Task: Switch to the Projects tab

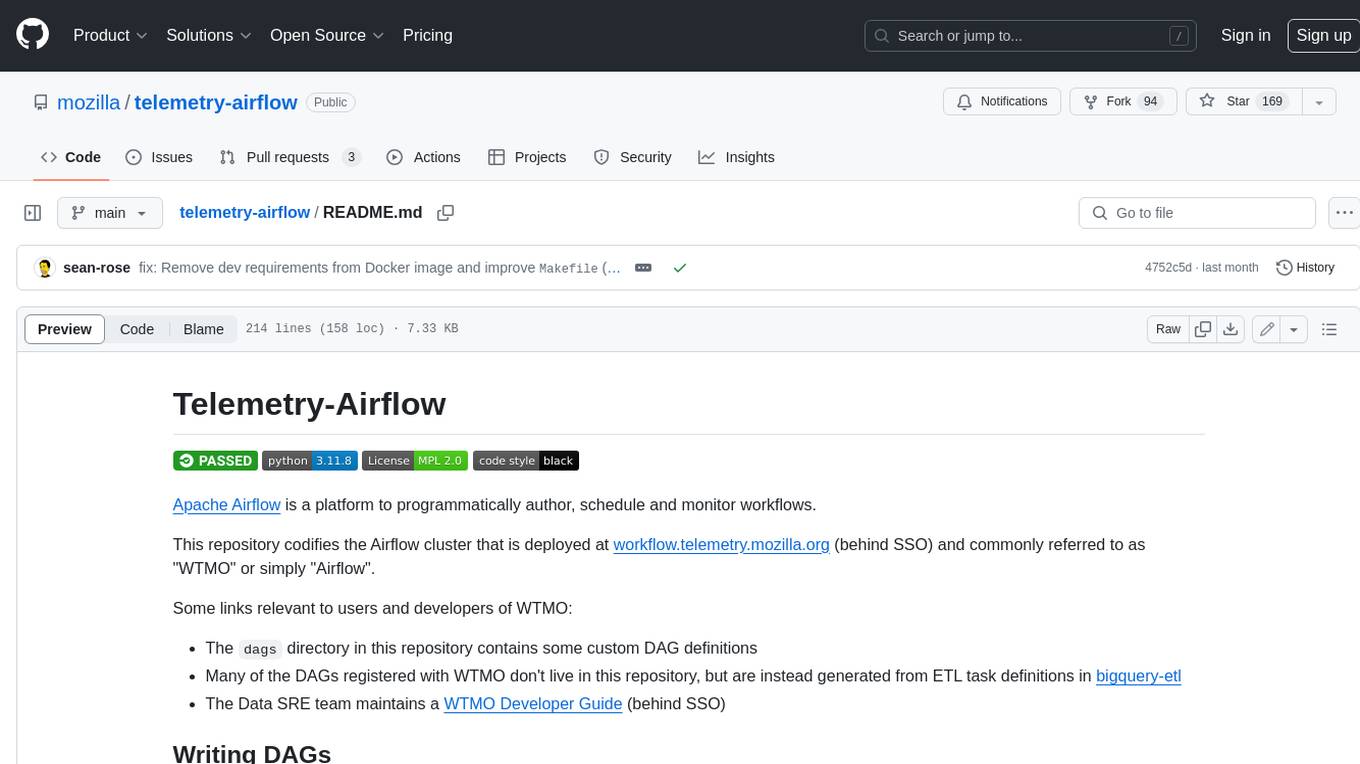Action: (527, 157)
